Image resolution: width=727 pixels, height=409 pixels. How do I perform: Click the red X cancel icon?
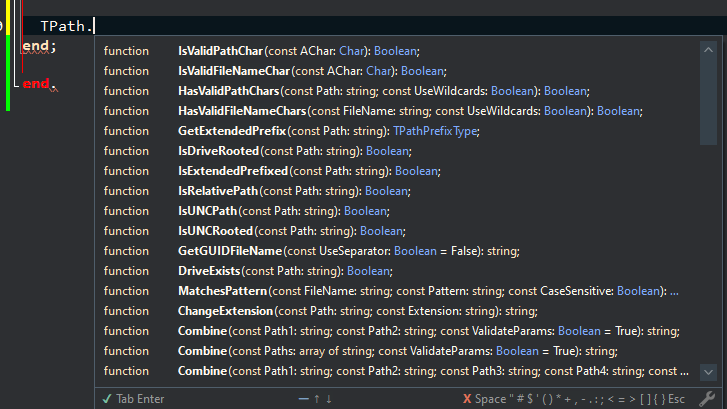(x=467, y=399)
